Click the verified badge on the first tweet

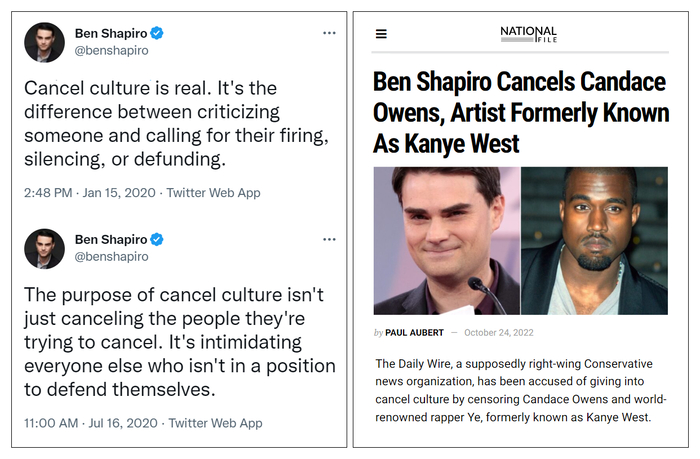pos(157,34)
